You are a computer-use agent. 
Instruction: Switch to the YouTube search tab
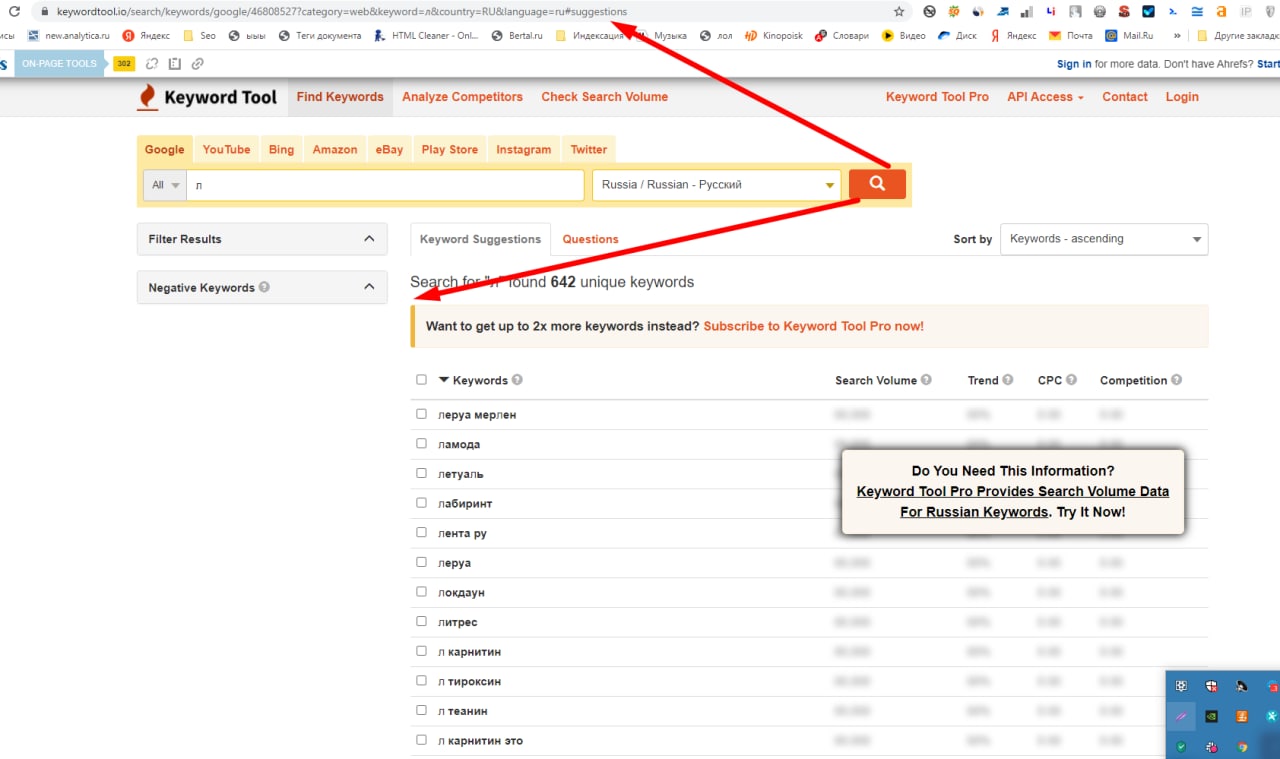coord(226,149)
